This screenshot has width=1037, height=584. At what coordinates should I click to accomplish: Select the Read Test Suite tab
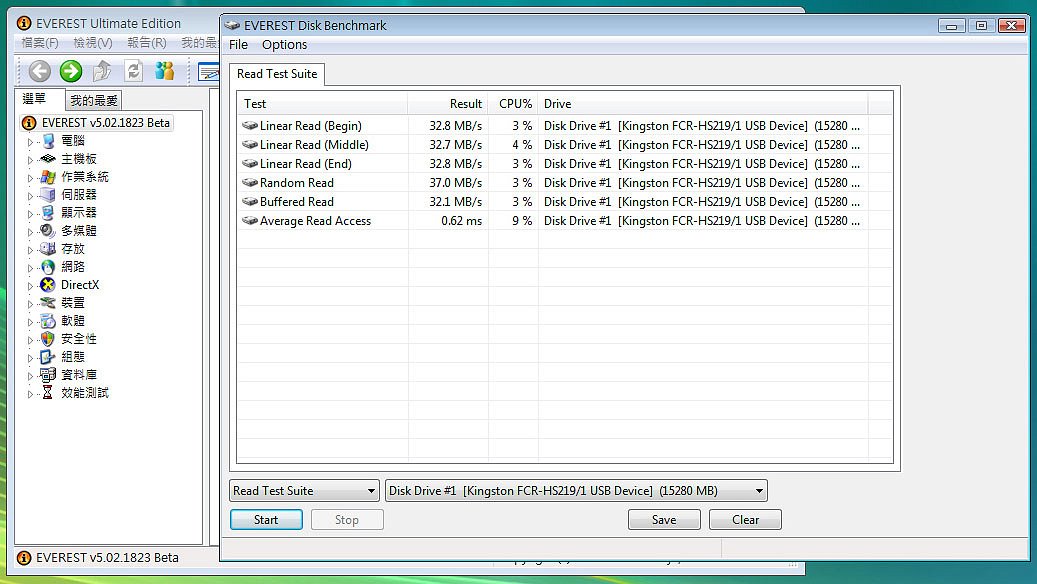click(x=277, y=74)
